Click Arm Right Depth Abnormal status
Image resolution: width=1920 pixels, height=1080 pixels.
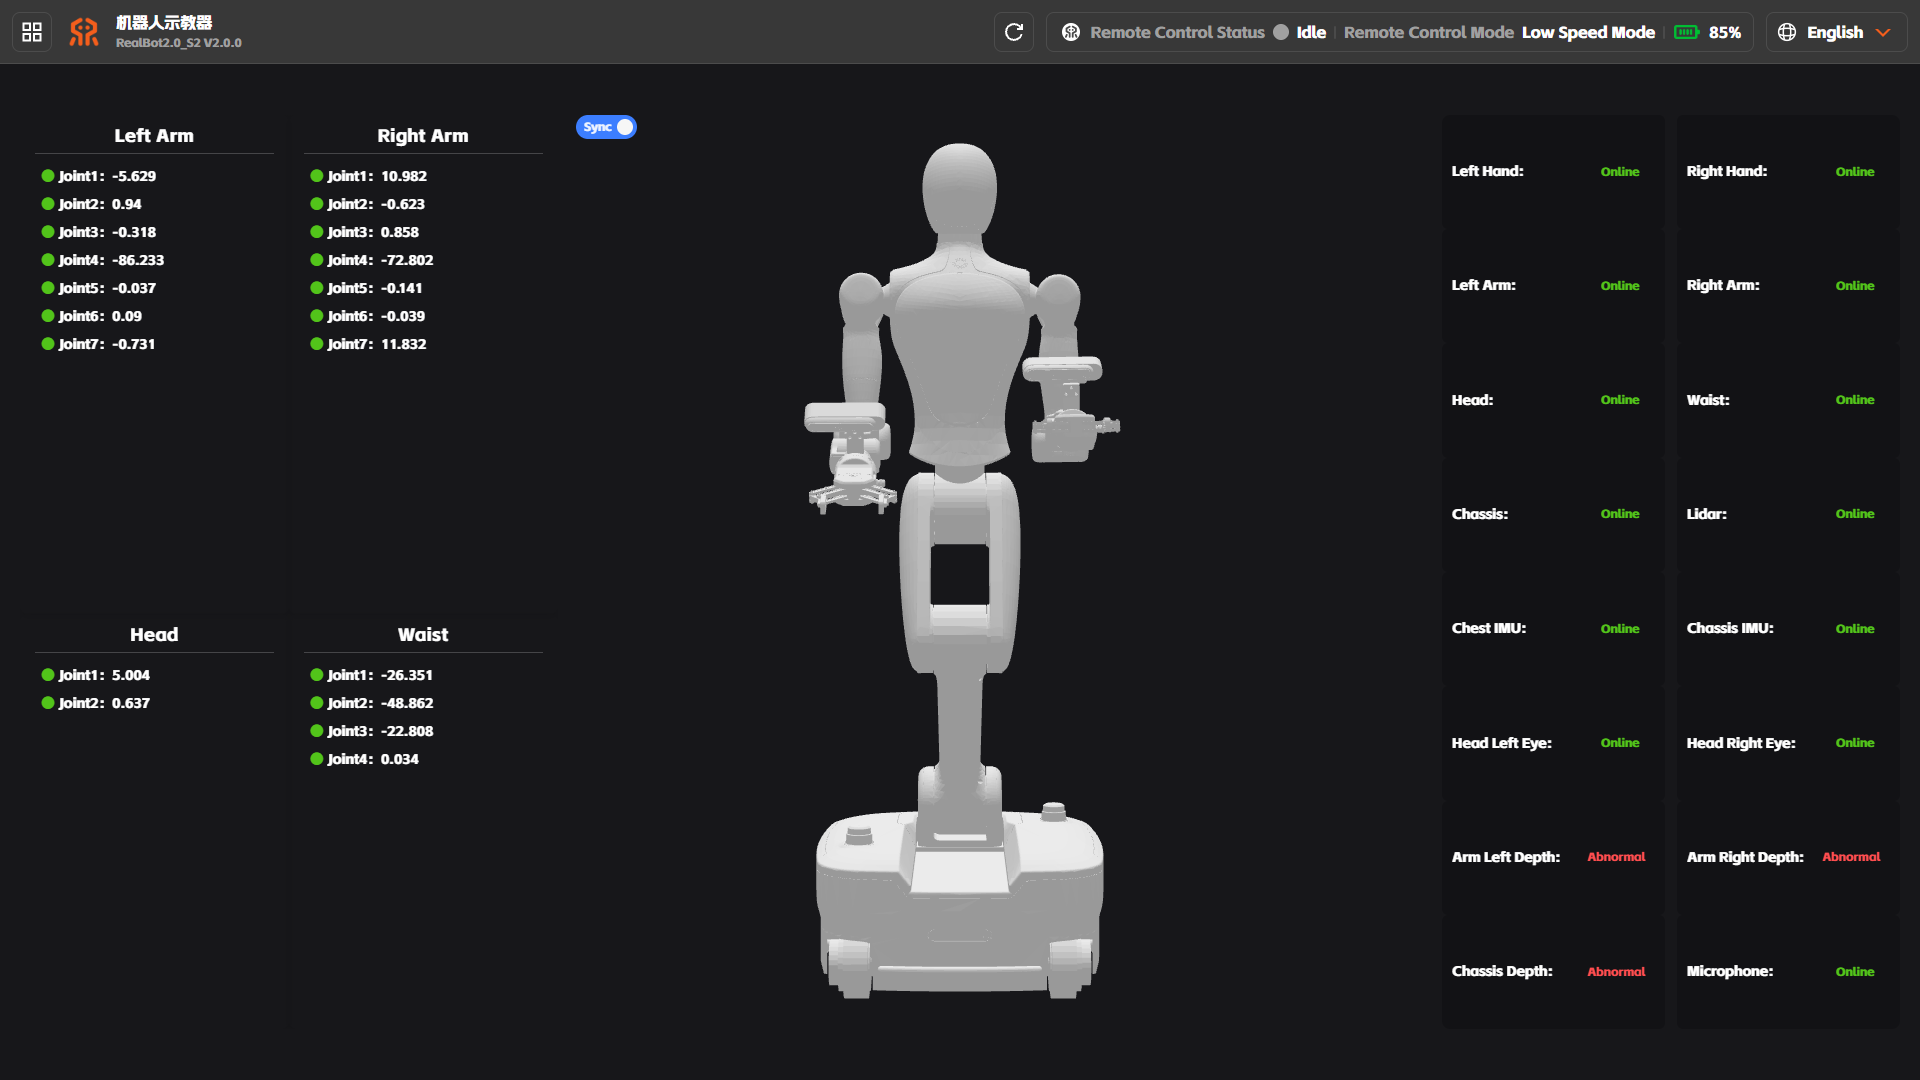(1851, 857)
